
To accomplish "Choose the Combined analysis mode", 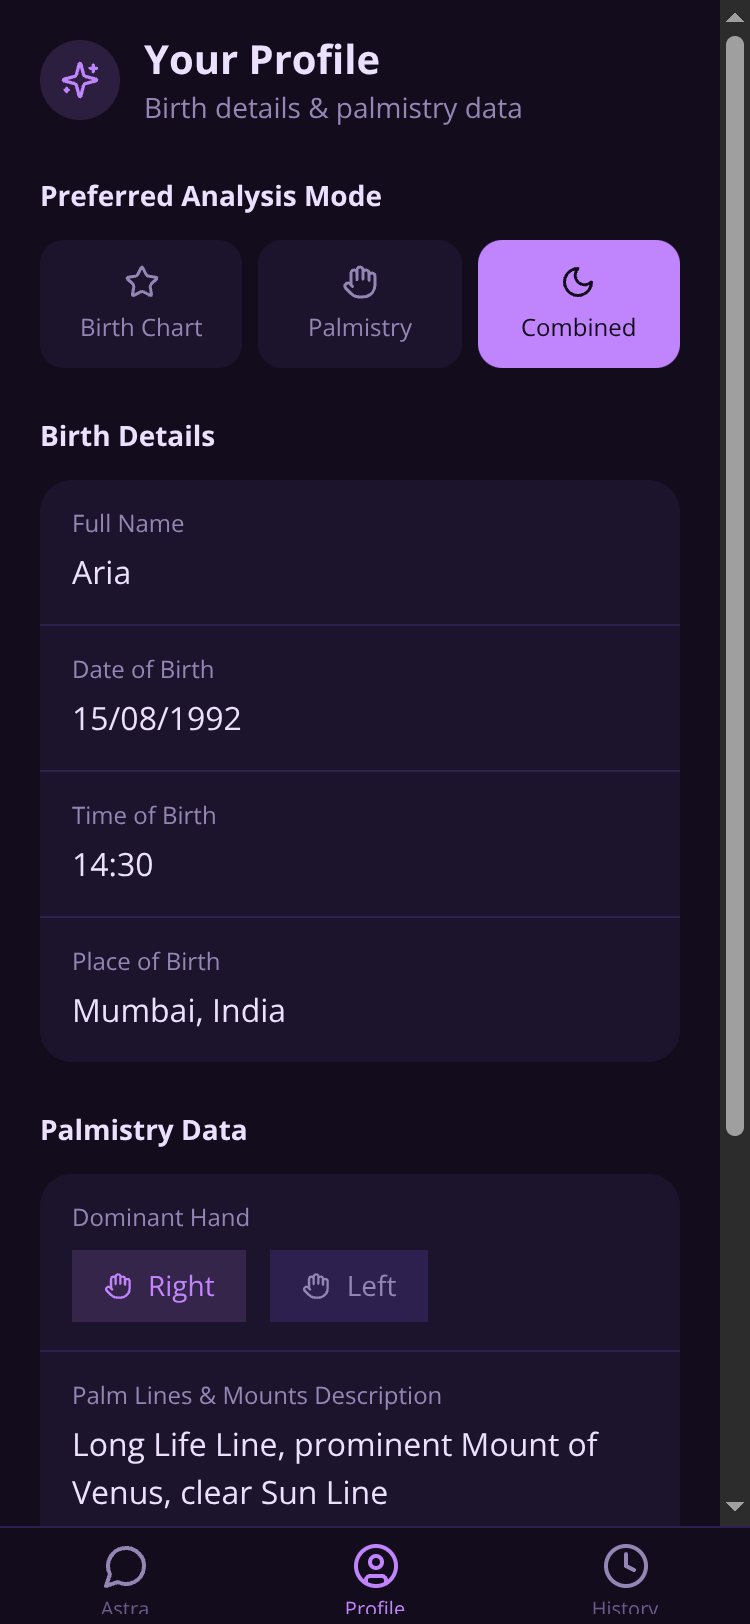I will point(579,304).
